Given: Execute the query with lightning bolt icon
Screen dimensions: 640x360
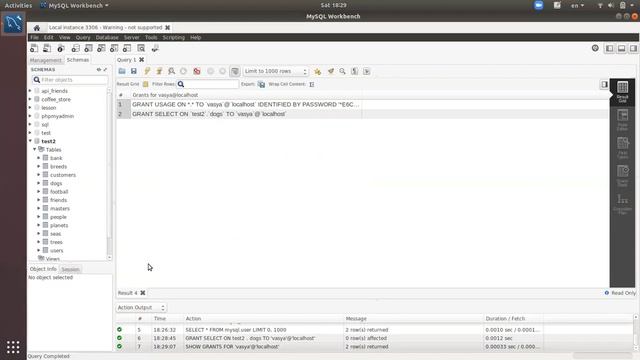Looking at the screenshot, I should [x=147, y=71].
